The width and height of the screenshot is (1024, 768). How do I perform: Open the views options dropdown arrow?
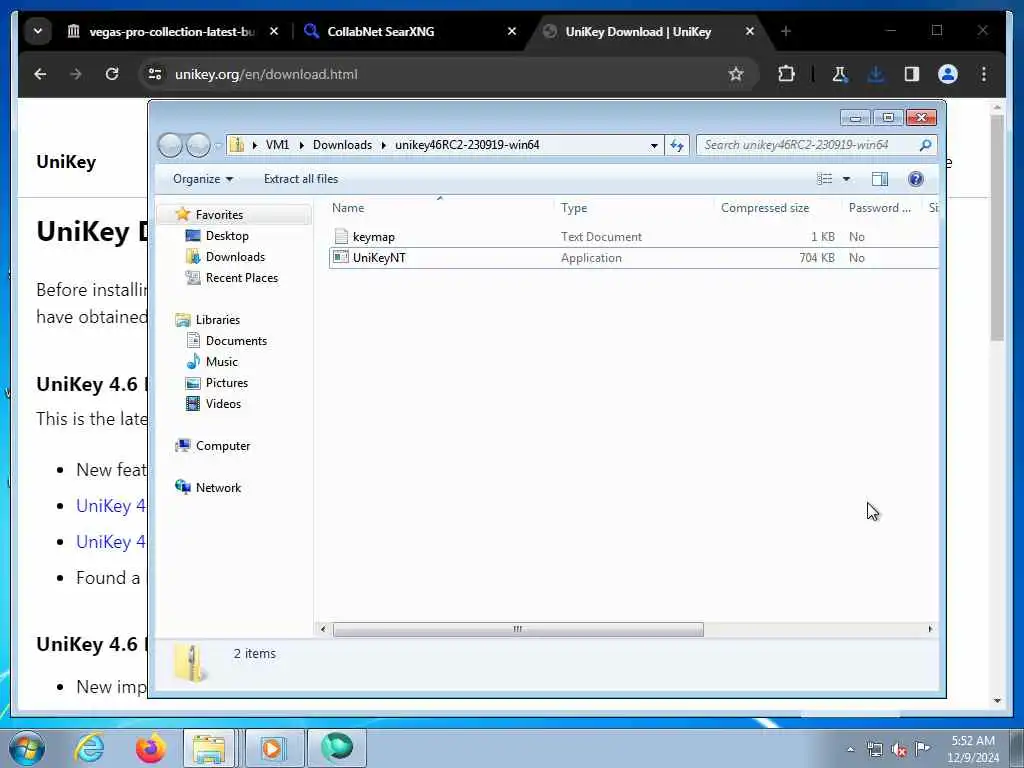point(846,179)
